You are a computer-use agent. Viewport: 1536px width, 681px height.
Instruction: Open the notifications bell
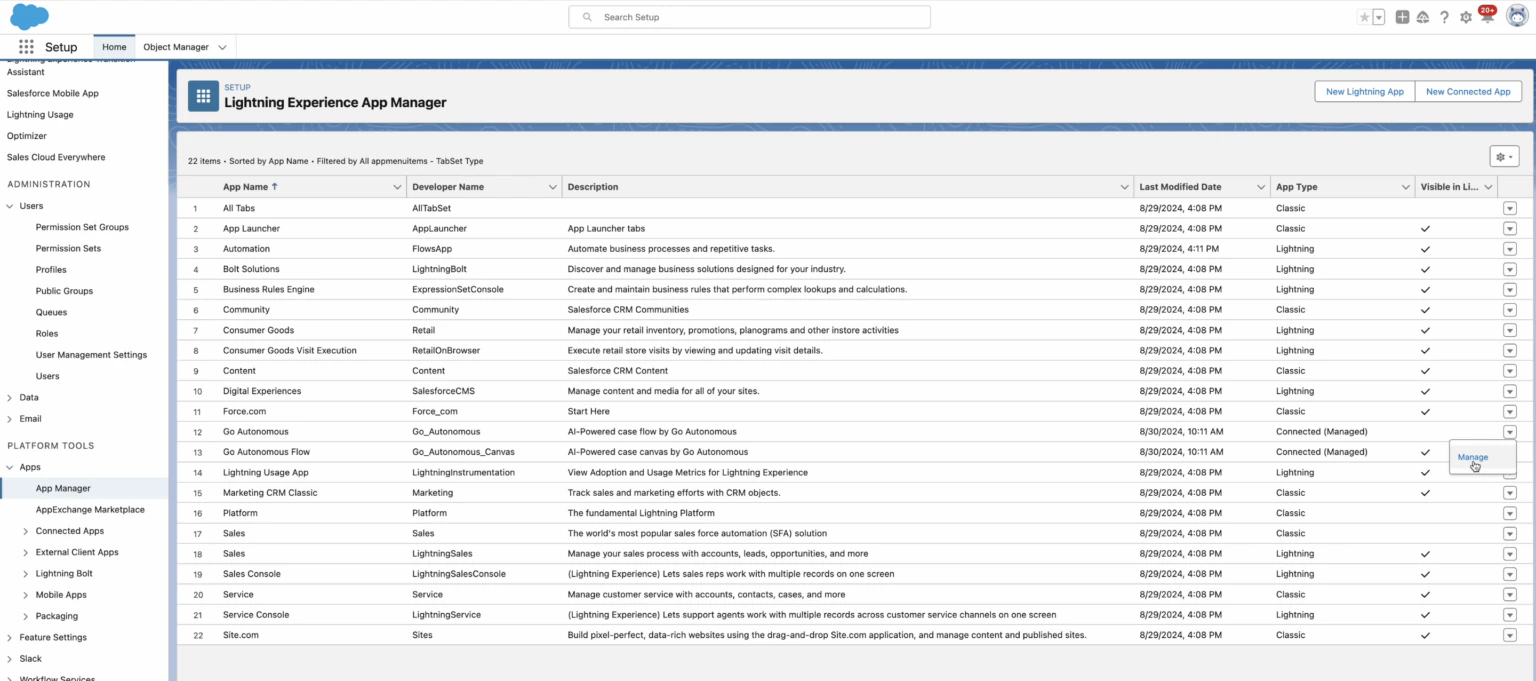pos(1487,17)
